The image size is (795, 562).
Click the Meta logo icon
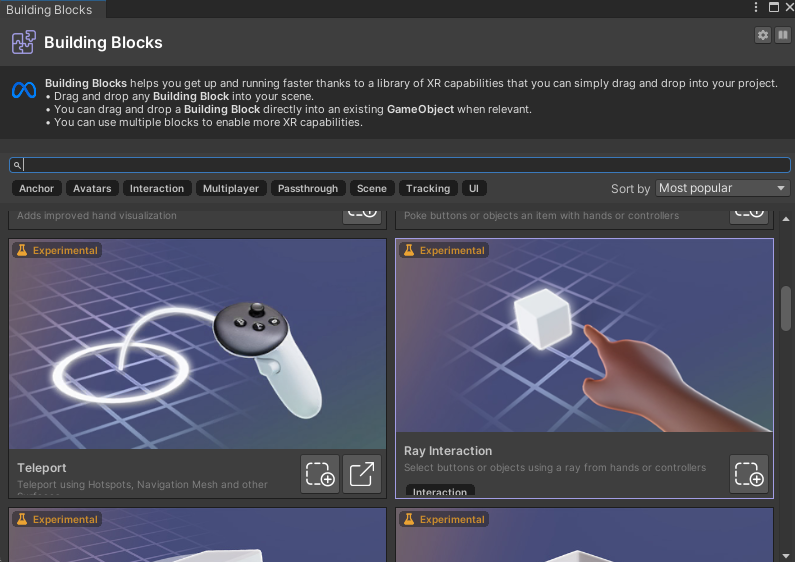pyautogui.click(x=24, y=90)
